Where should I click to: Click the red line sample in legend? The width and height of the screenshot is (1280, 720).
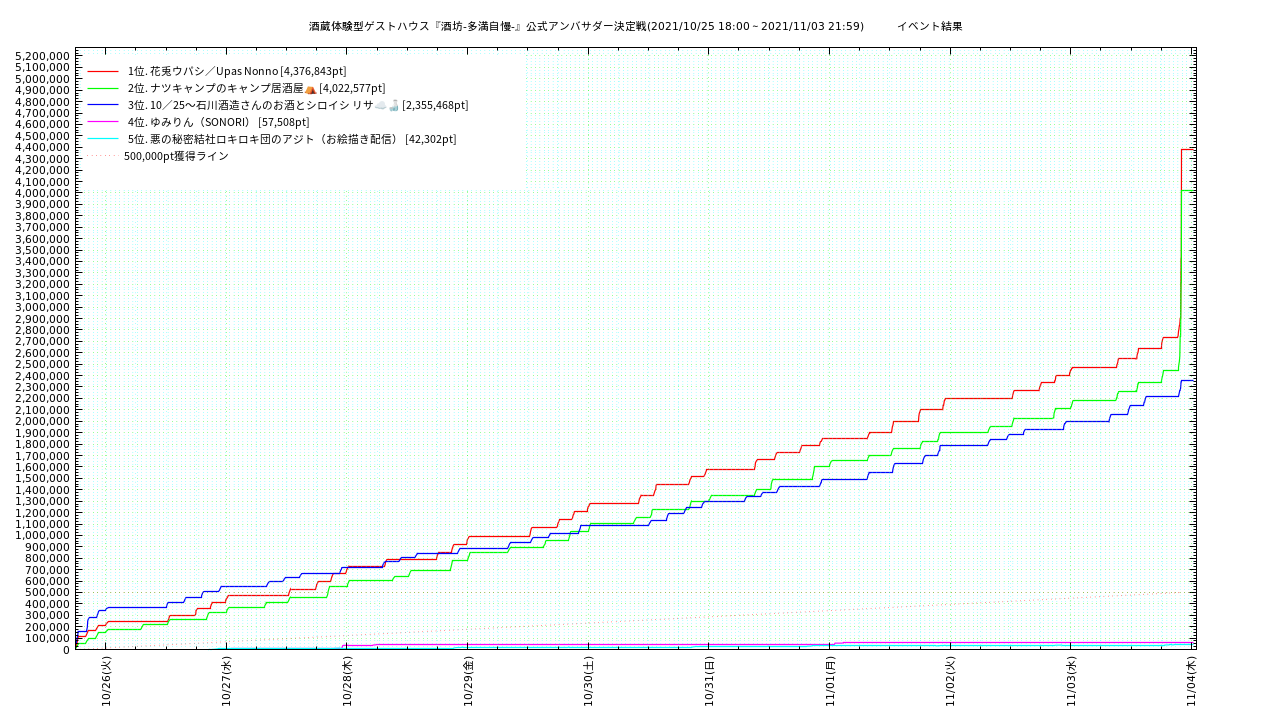(x=103, y=72)
